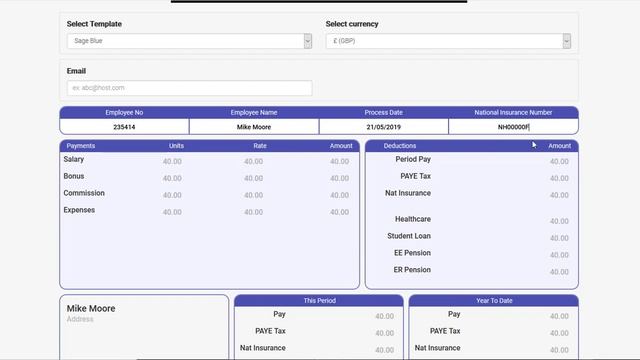Image resolution: width=640 pixels, height=360 pixels.
Task: Click the Payments column header
Action: coord(81,146)
